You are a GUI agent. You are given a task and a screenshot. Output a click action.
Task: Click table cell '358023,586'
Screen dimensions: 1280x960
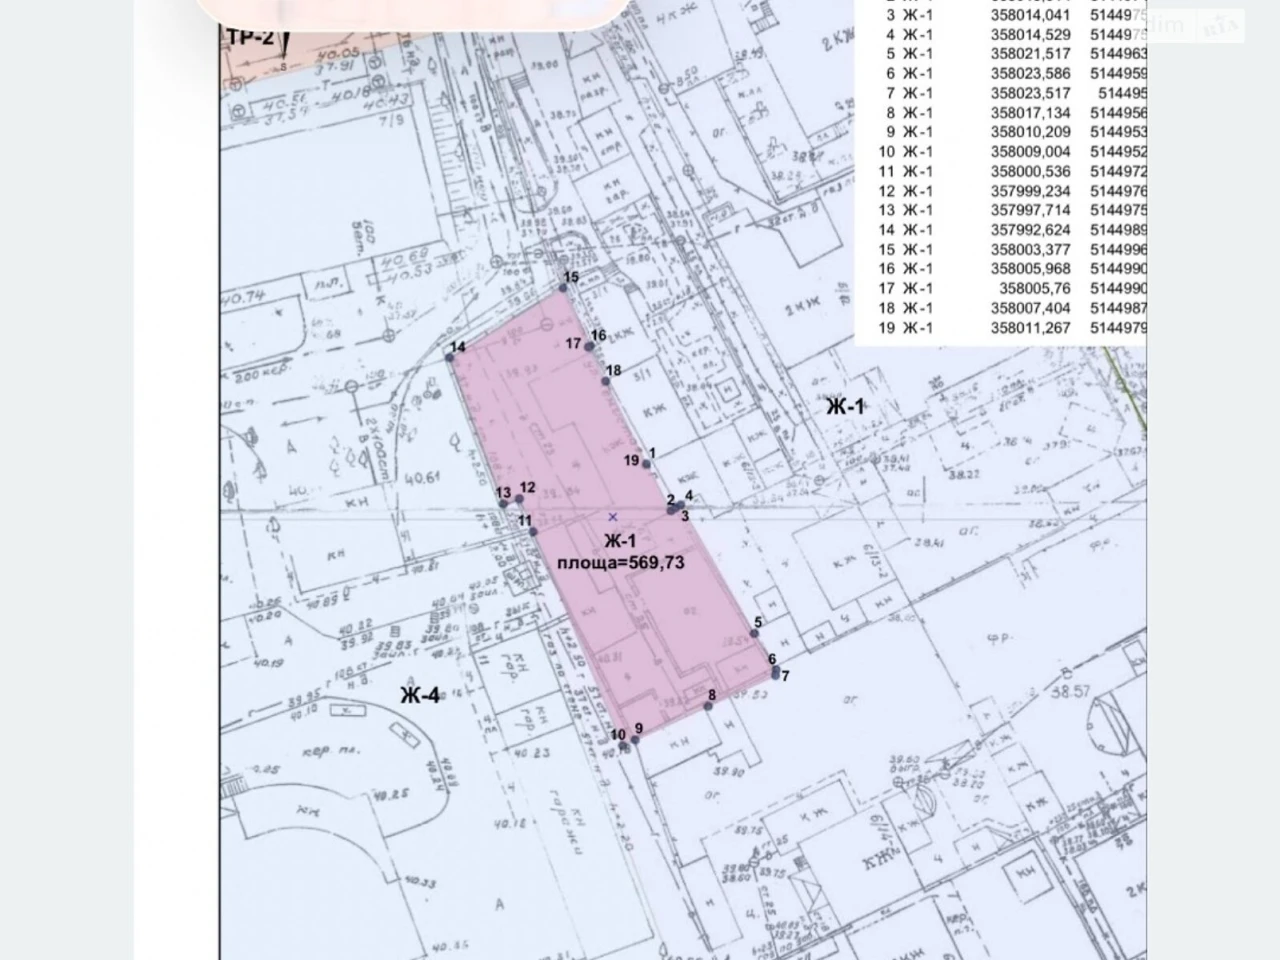[1030, 74]
